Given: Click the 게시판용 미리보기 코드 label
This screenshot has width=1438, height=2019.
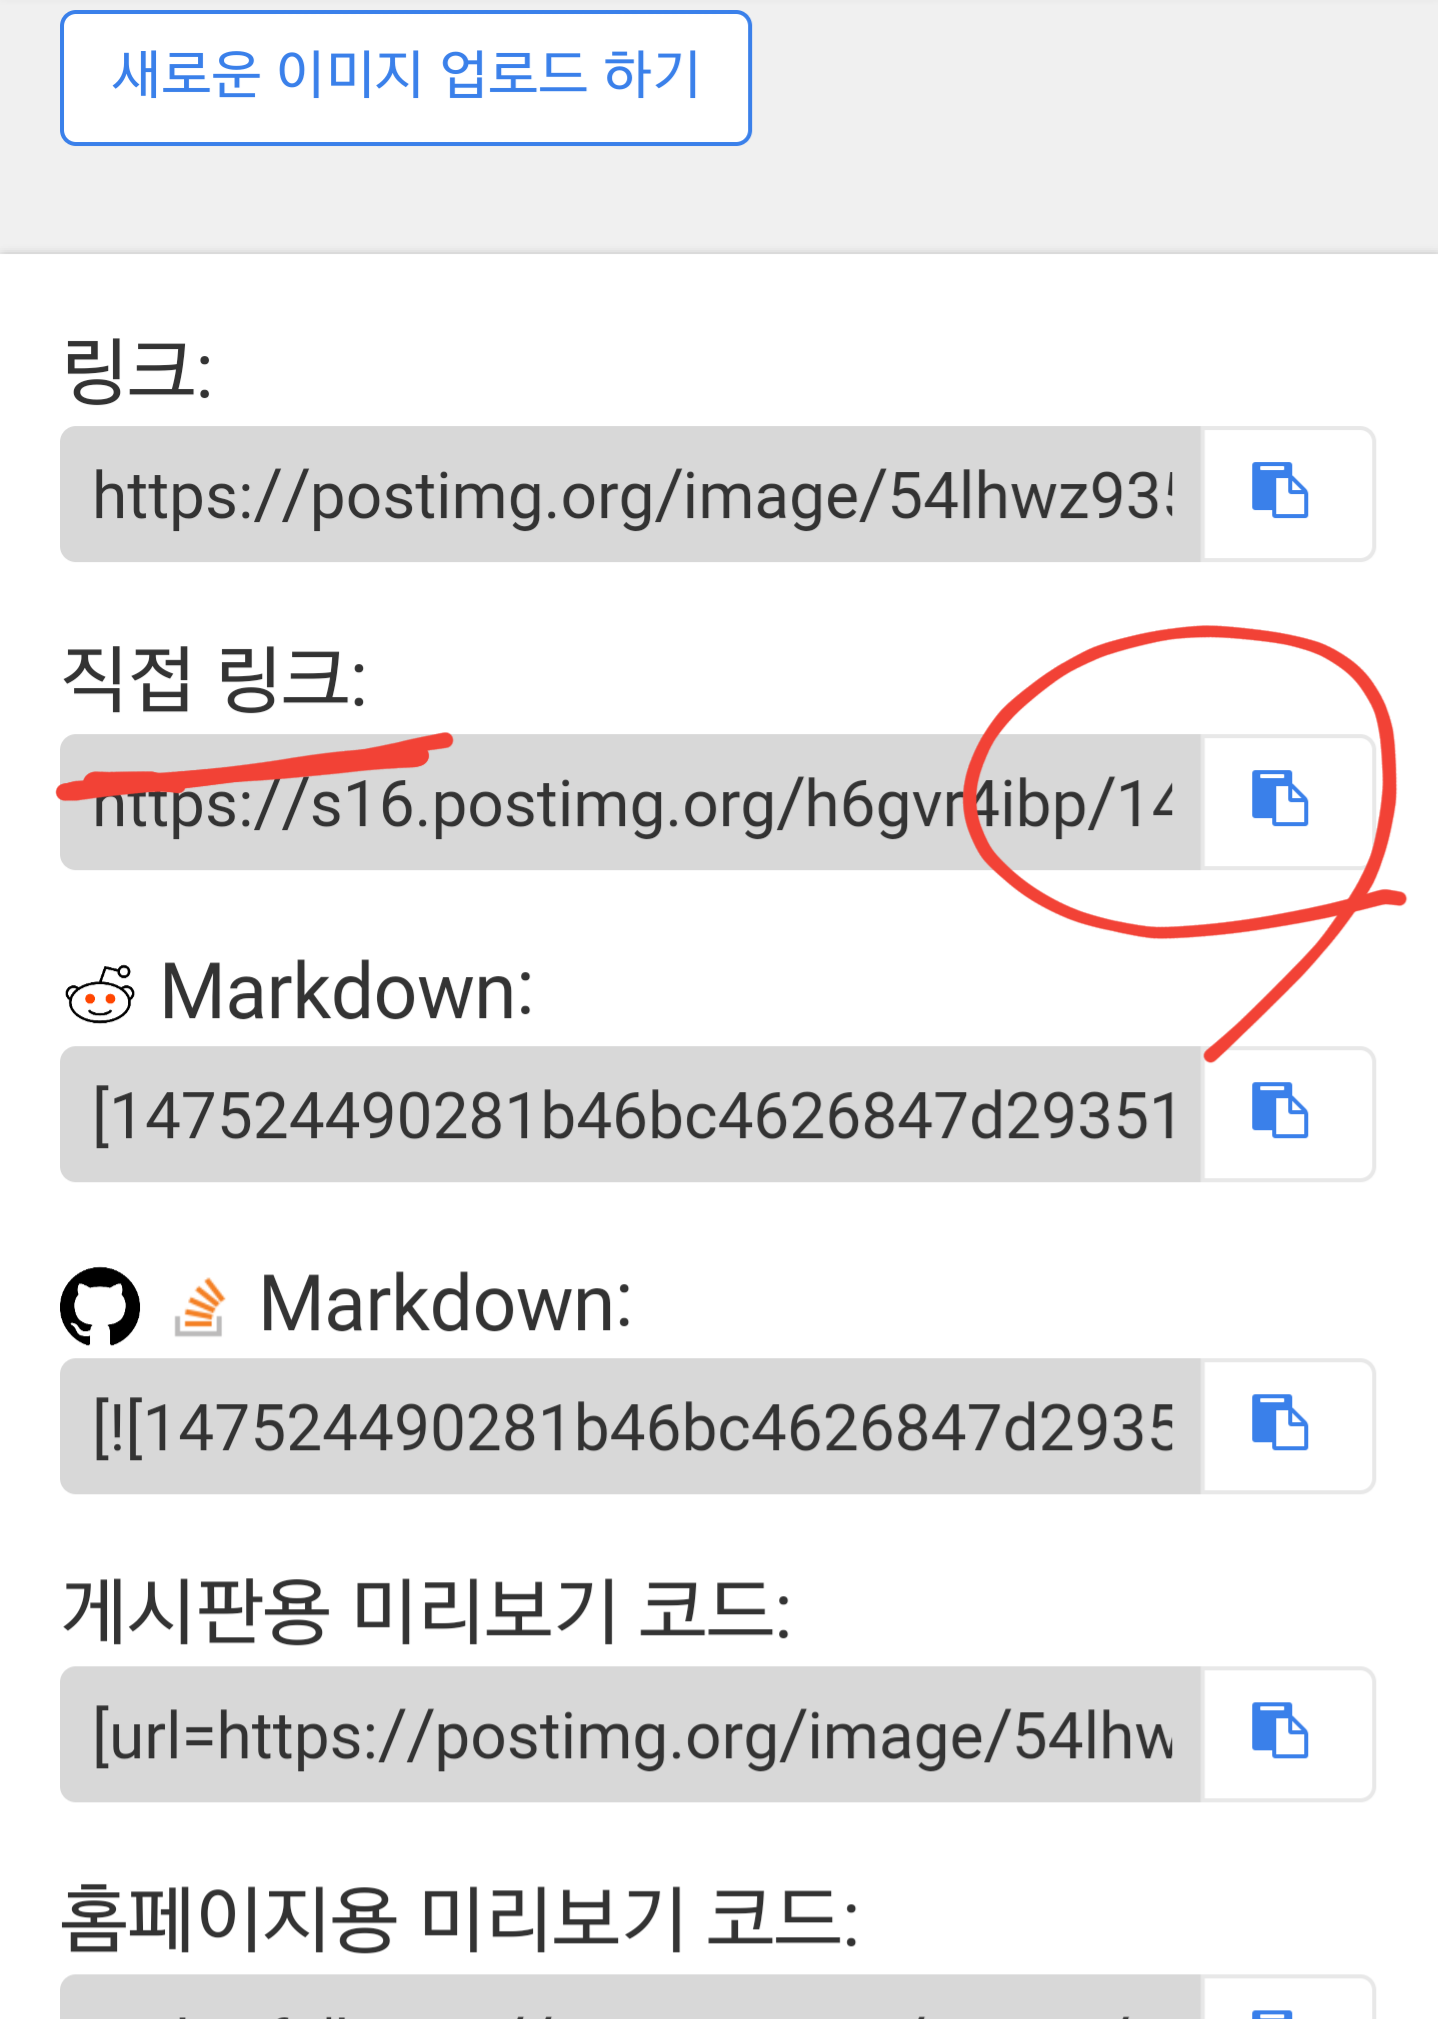Looking at the screenshot, I should click(x=426, y=1610).
